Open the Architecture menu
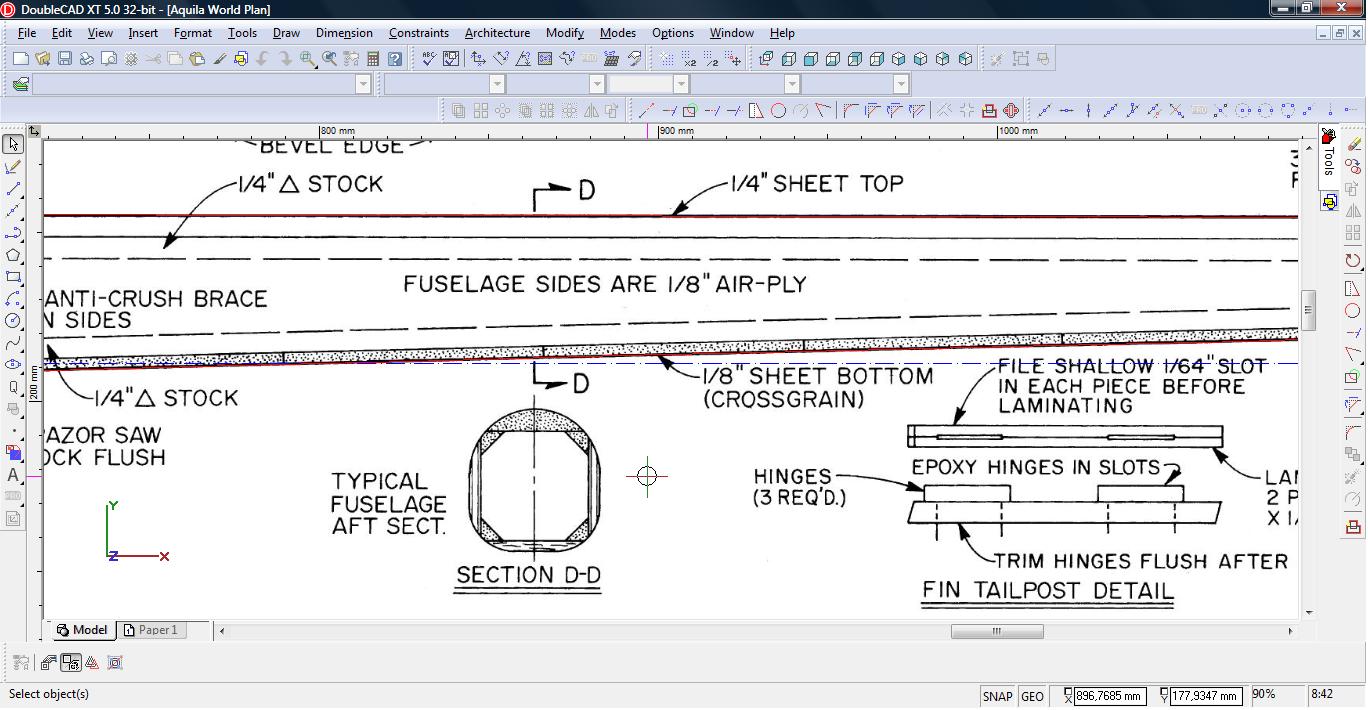Viewport: 1368px width, 710px height. 497,33
